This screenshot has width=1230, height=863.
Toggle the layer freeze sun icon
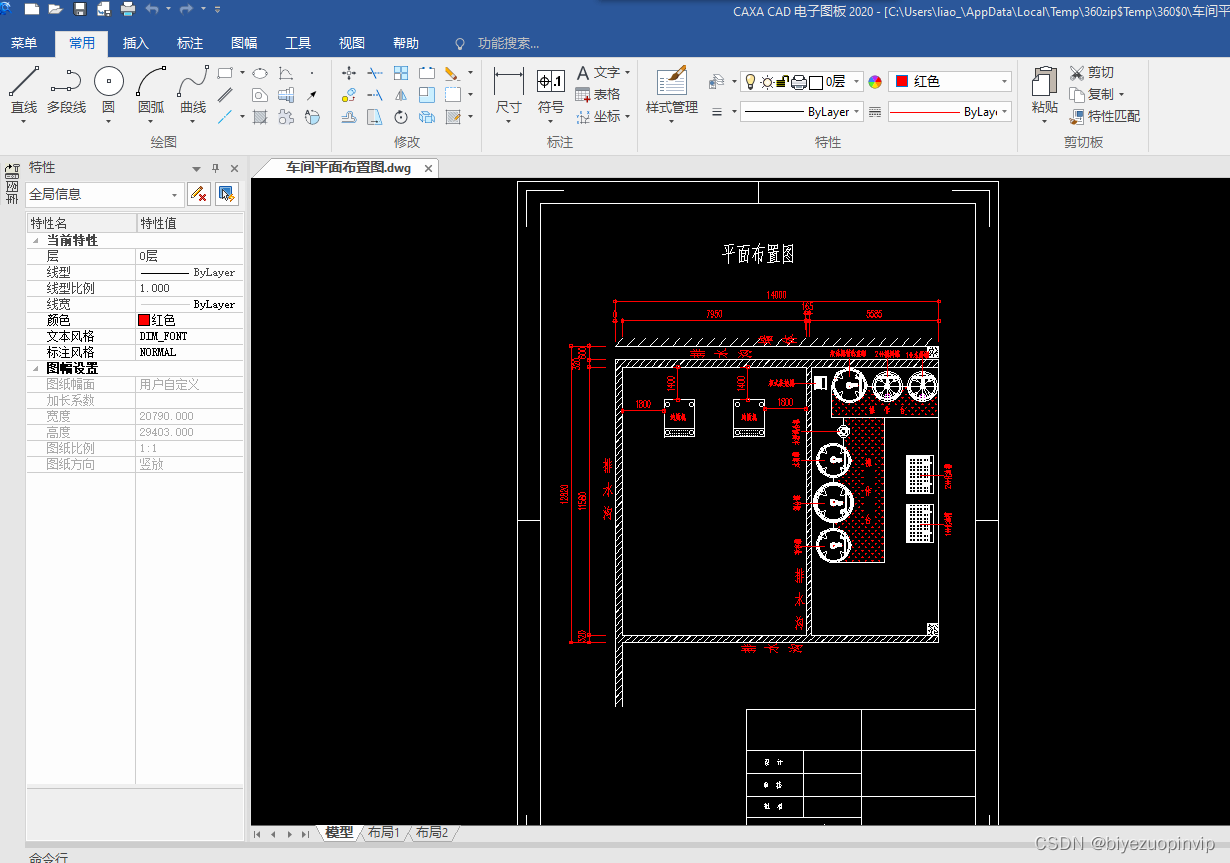point(767,82)
